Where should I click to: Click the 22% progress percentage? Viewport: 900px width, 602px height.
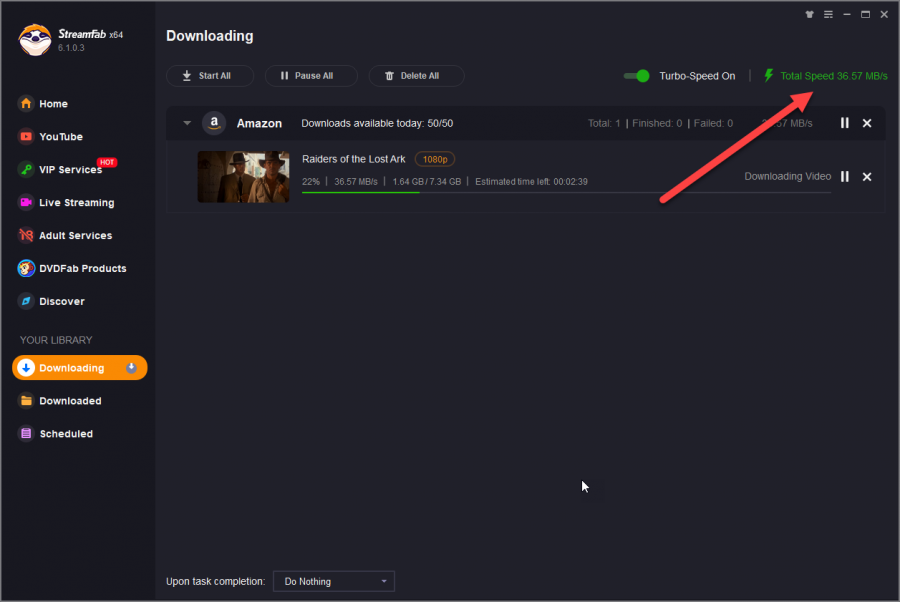coord(311,181)
